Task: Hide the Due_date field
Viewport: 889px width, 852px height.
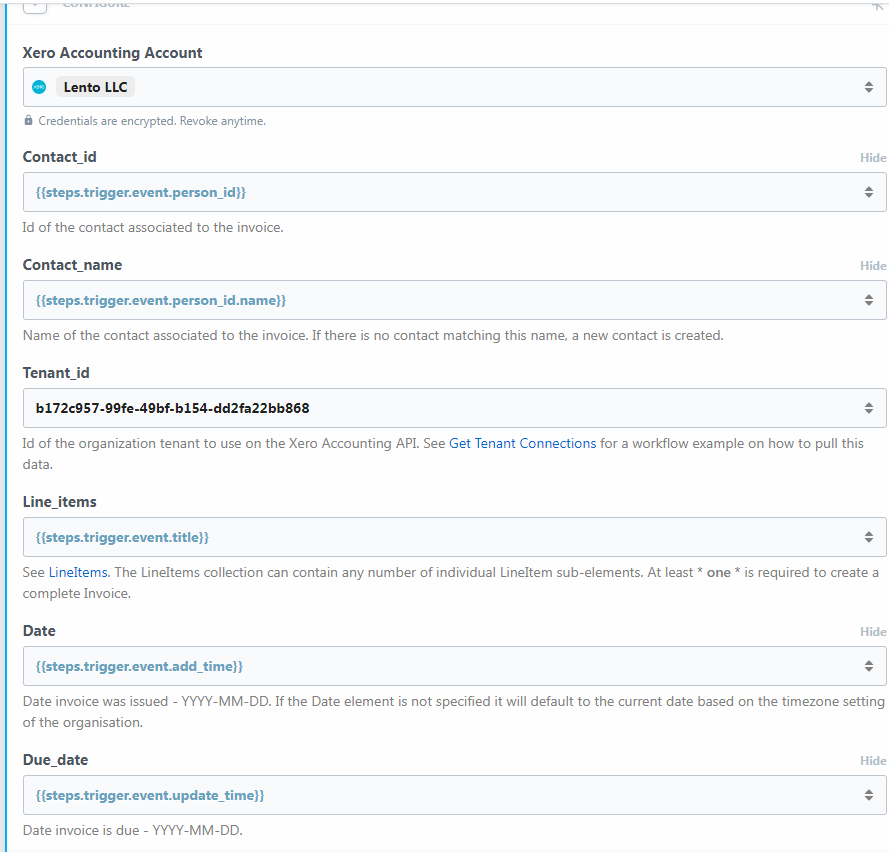Action: click(873, 761)
